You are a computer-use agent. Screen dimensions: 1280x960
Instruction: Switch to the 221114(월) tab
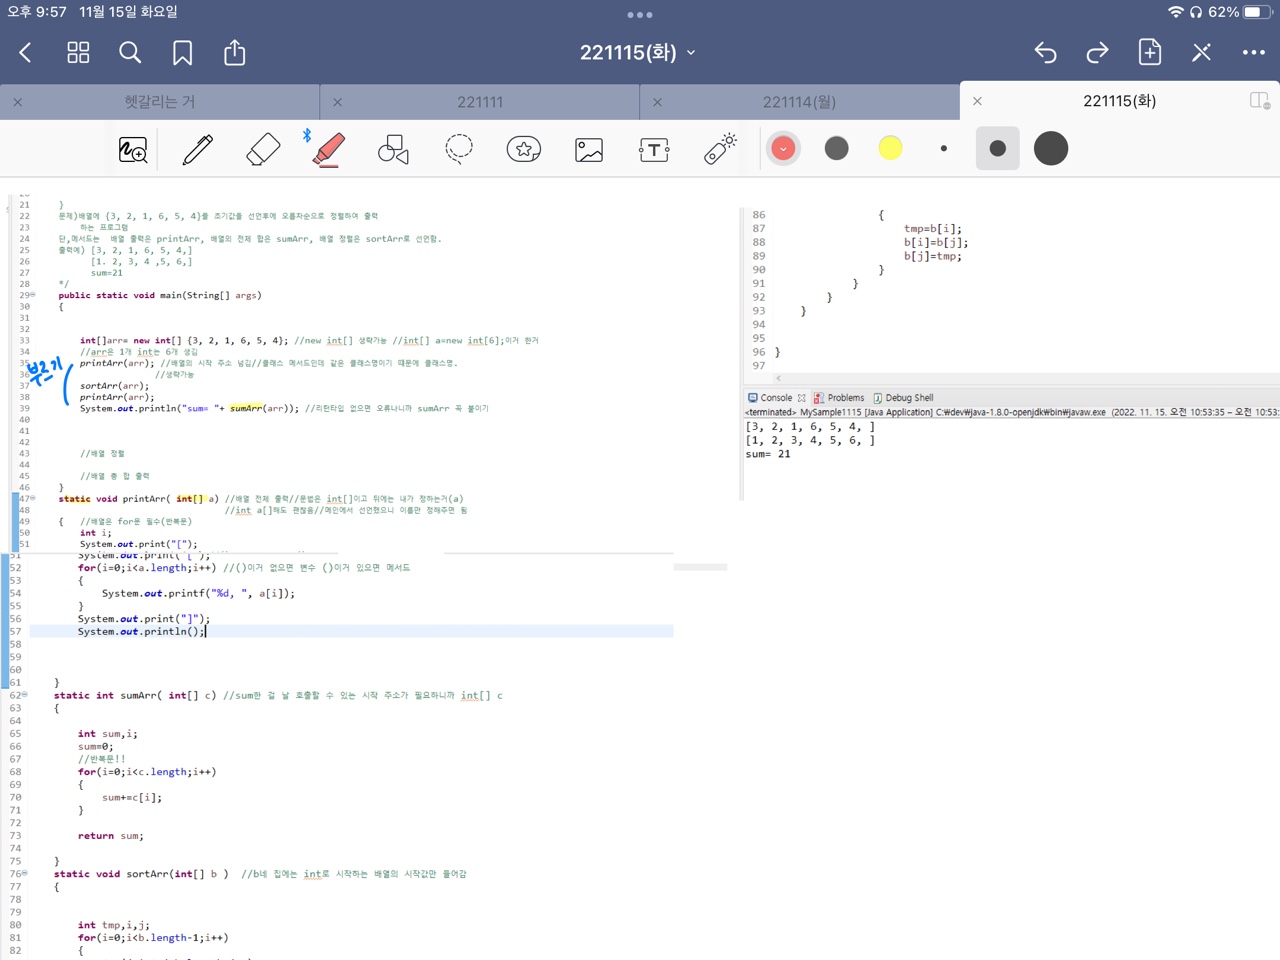coord(799,102)
